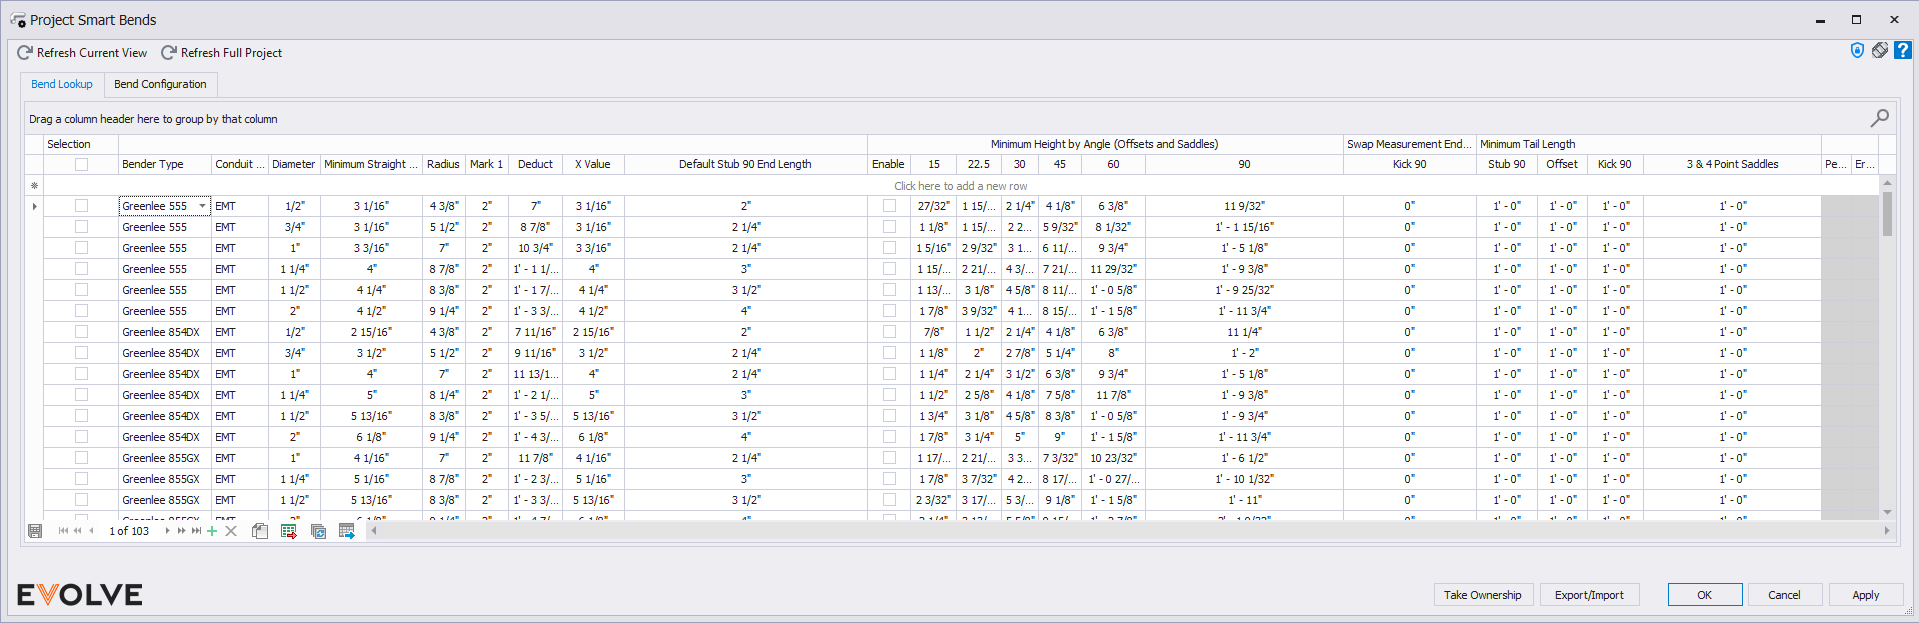1919x623 pixels.
Task: Select the Greenlee 555 1/2" row checkbox
Action: 81,206
